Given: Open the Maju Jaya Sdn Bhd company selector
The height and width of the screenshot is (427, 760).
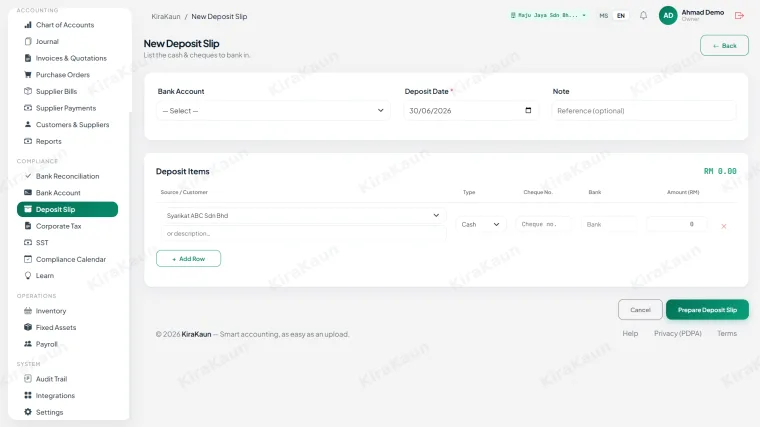Looking at the screenshot, I should click(x=548, y=16).
